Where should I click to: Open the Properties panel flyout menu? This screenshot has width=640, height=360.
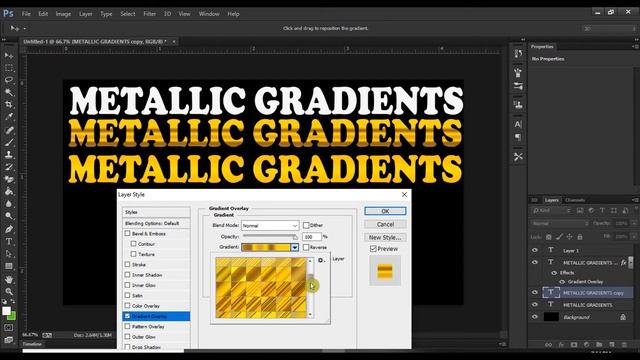(x=635, y=47)
